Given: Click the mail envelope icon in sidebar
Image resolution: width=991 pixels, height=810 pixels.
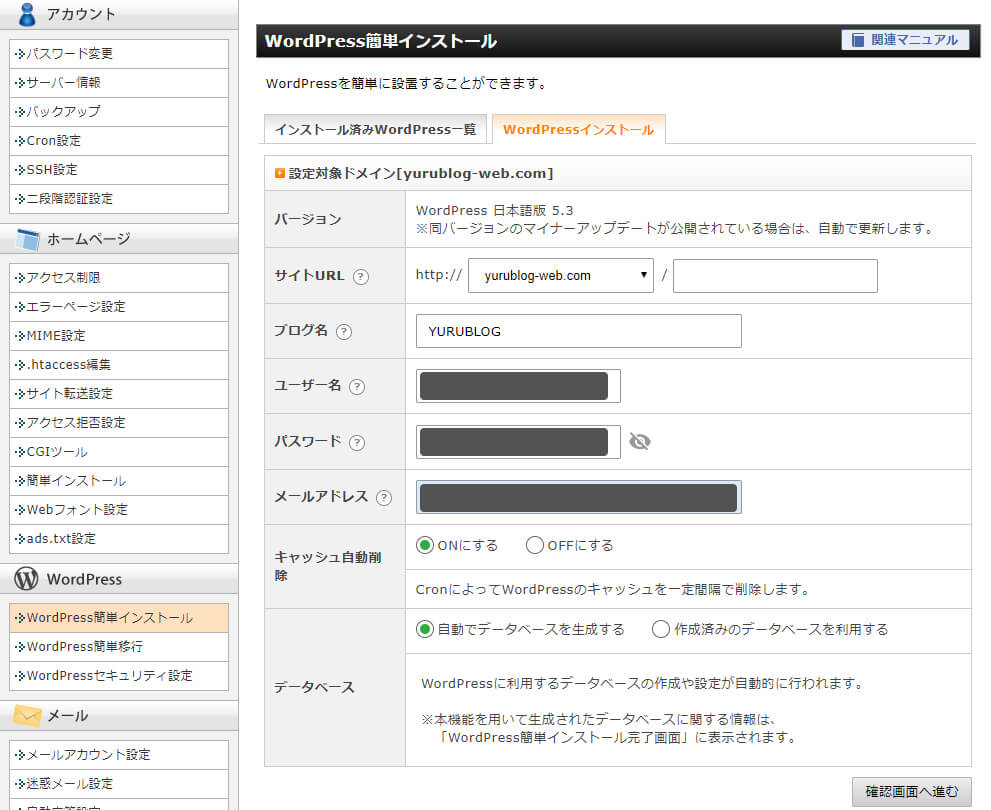Looking at the screenshot, I should (x=27, y=716).
